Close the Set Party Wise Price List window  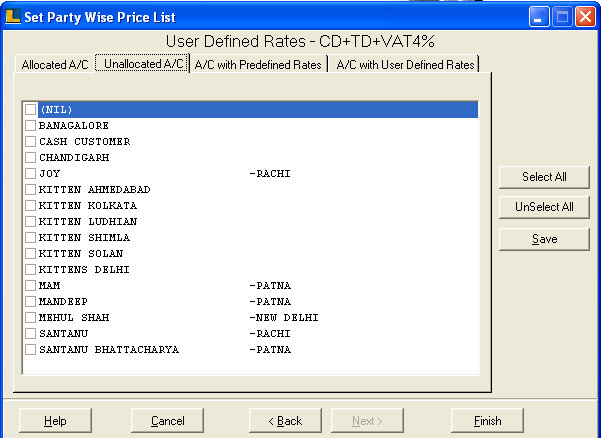pos(585,17)
